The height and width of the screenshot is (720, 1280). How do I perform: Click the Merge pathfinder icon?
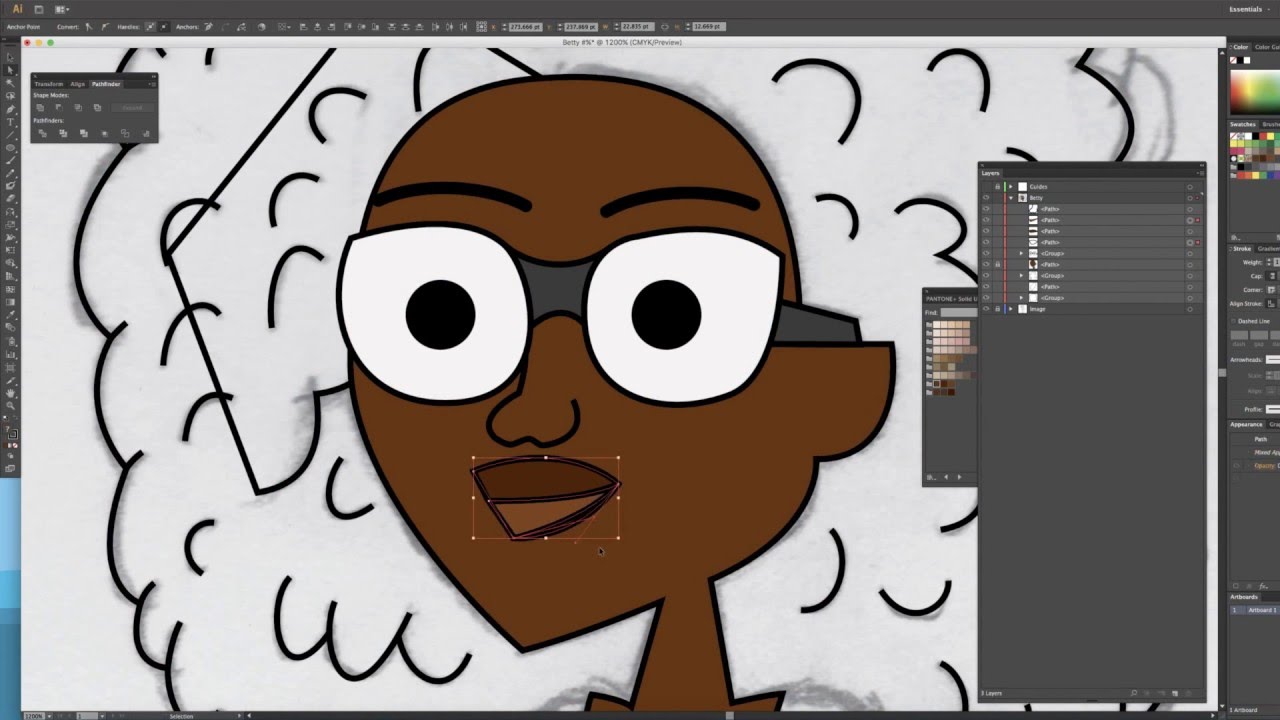tap(83, 133)
